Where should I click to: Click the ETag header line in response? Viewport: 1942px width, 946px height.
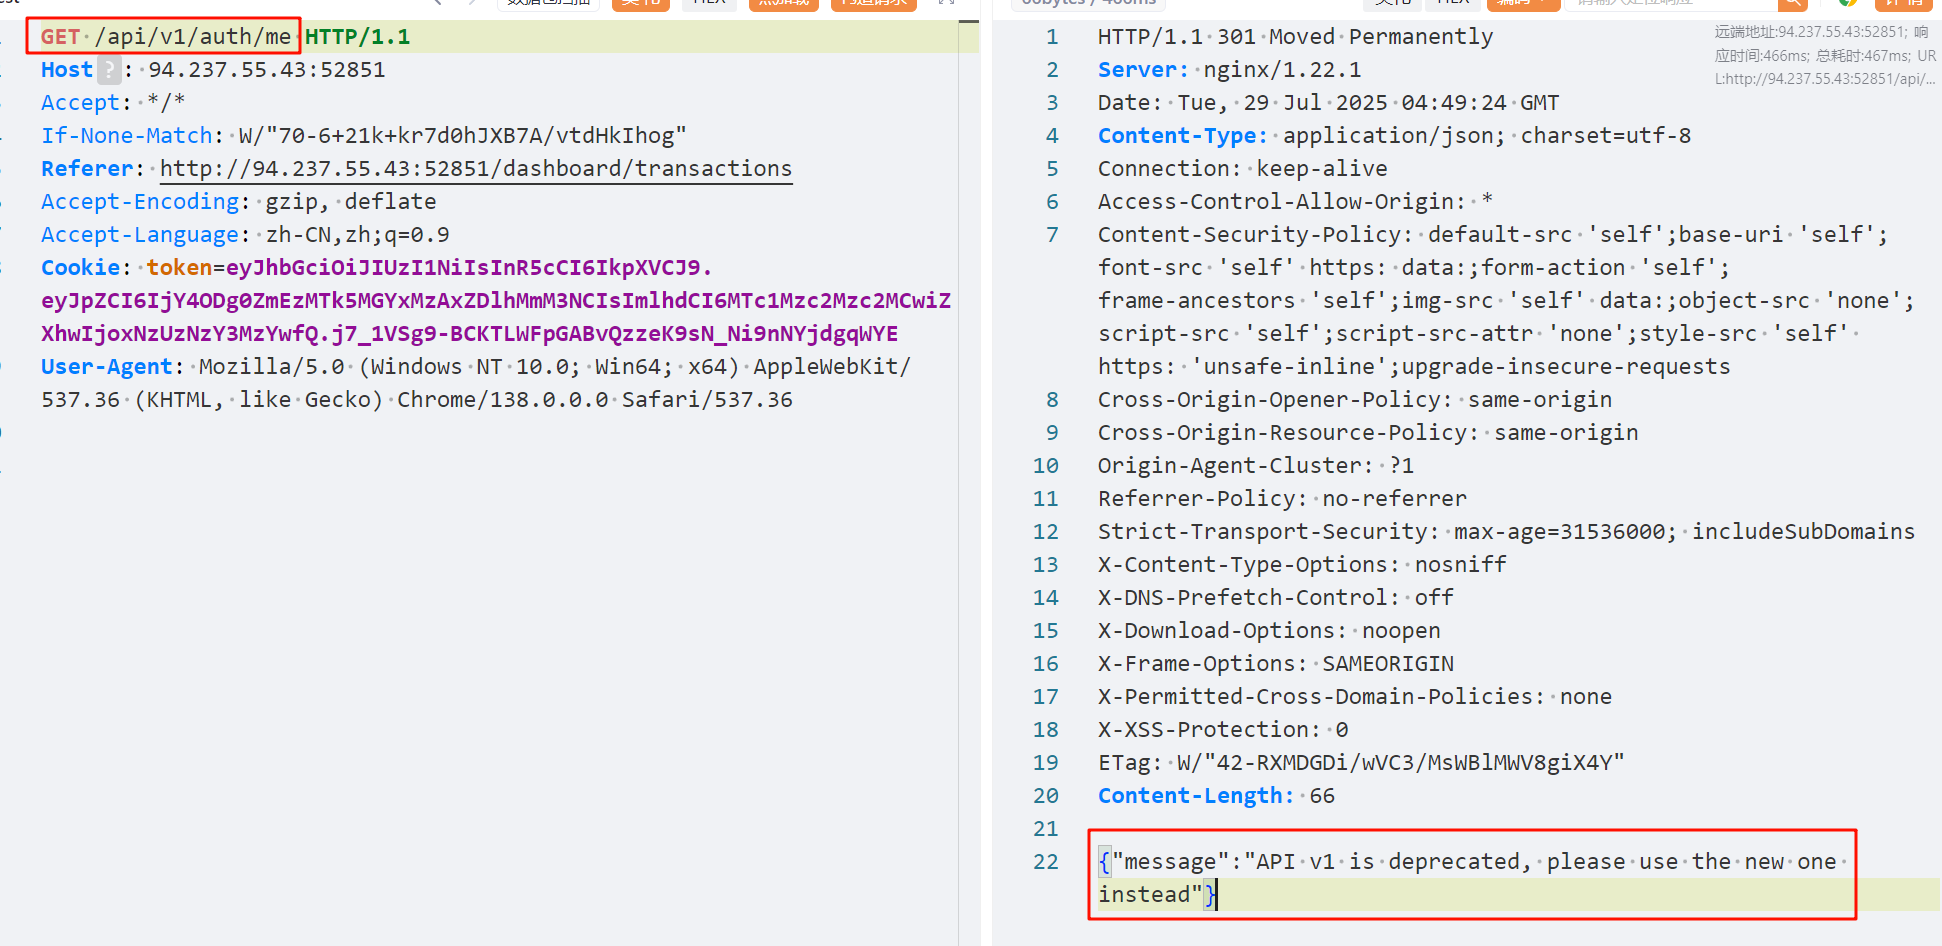pyautogui.click(x=1360, y=763)
